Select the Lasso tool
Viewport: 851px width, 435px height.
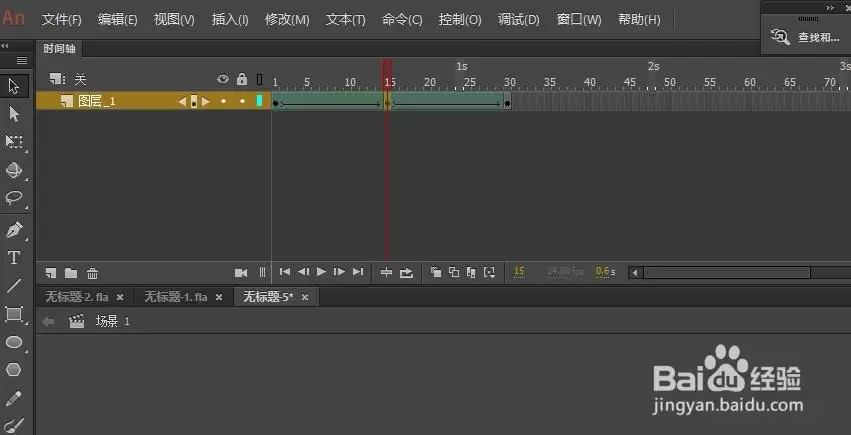14,197
